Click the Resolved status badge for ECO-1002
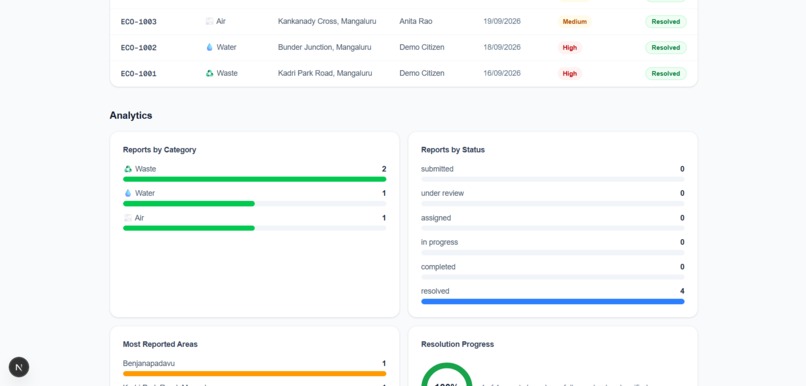Viewport: 806px width, 386px height. tap(666, 47)
